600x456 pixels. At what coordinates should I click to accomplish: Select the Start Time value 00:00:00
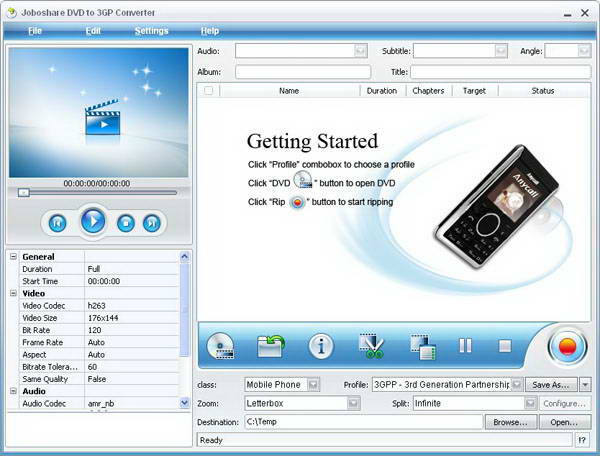131,281
